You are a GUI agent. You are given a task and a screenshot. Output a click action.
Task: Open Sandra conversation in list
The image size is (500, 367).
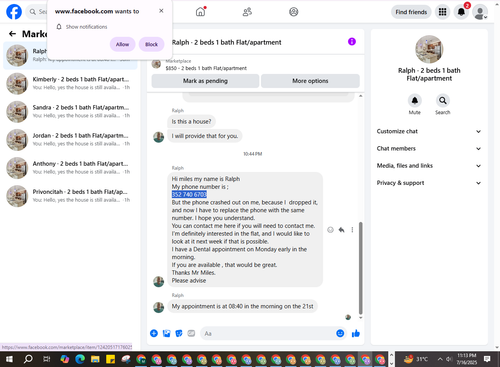pos(70,111)
